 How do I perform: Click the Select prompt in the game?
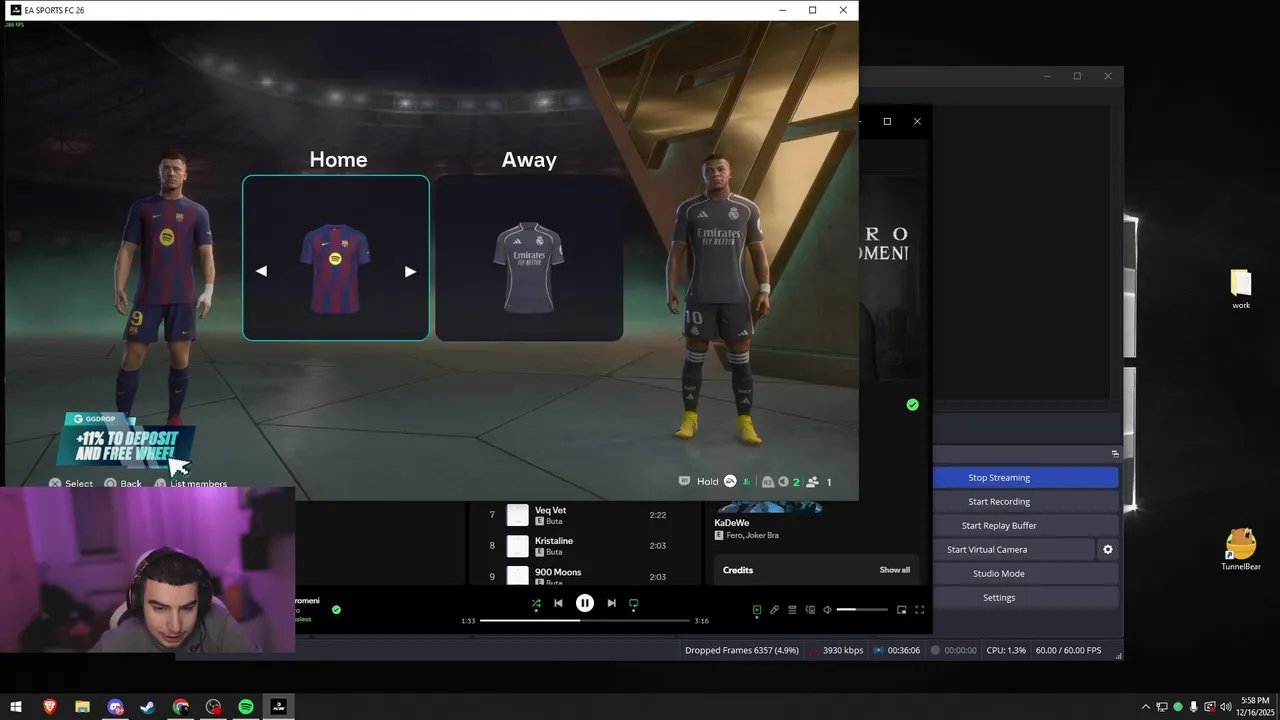tap(70, 484)
